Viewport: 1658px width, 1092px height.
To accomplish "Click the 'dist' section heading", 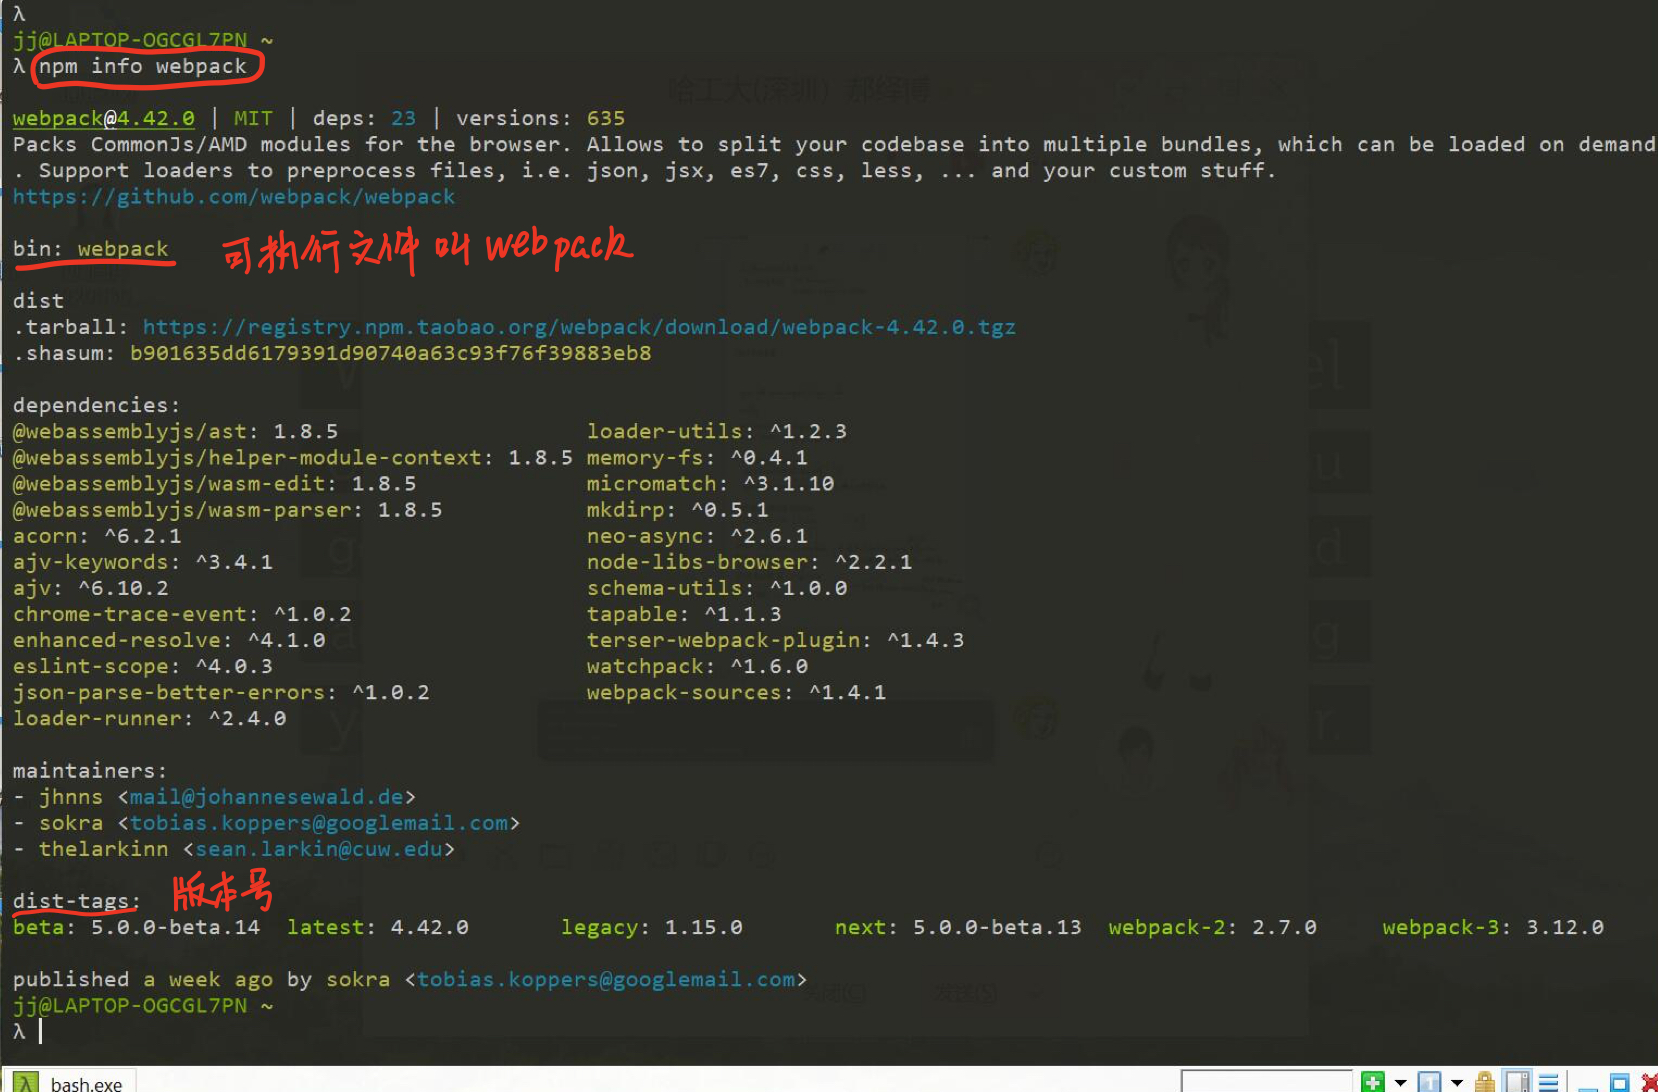I will tap(39, 301).
